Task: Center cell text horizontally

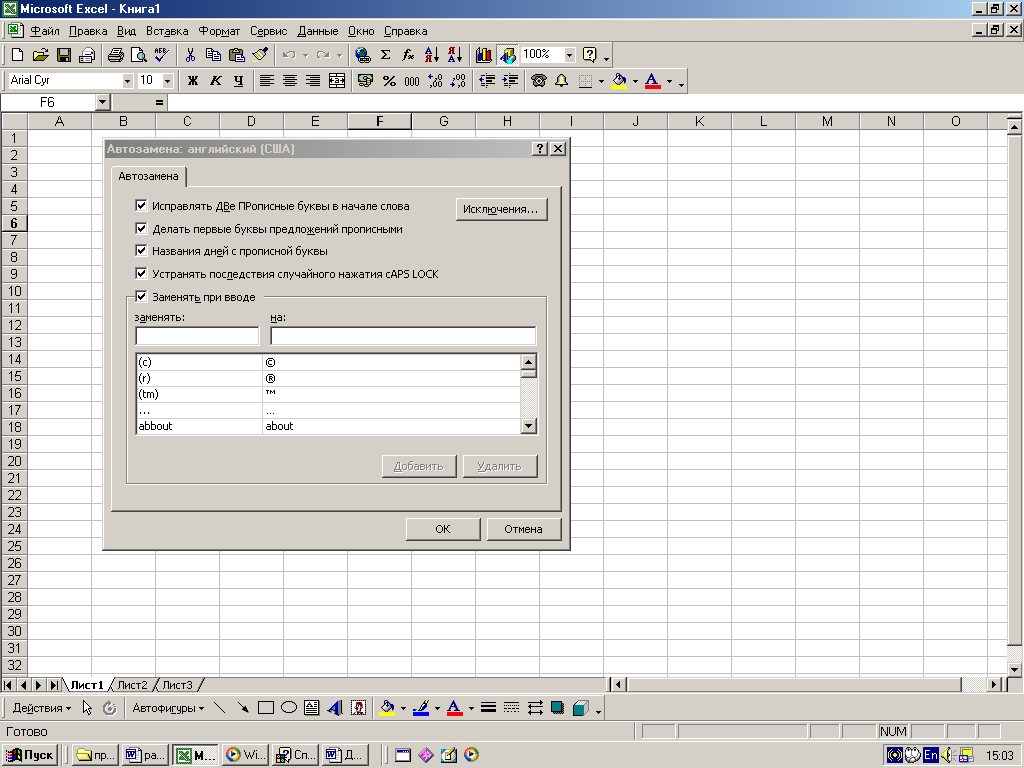Action: click(x=290, y=81)
